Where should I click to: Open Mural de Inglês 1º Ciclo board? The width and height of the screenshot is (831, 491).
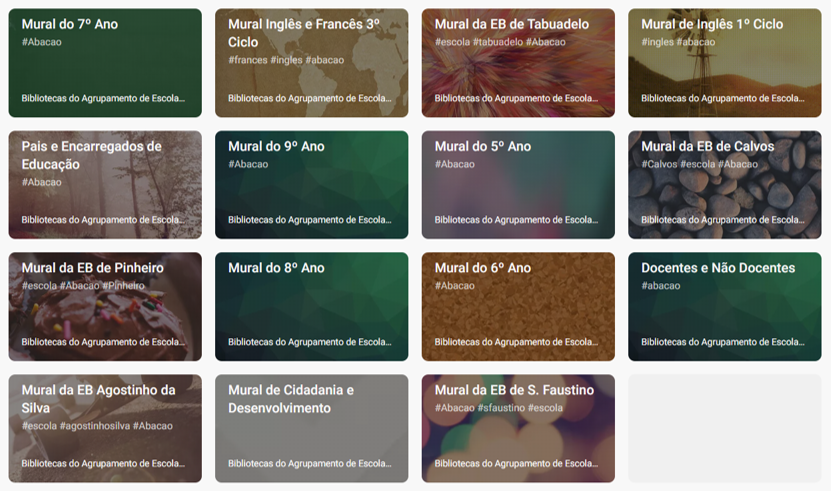(724, 63)
